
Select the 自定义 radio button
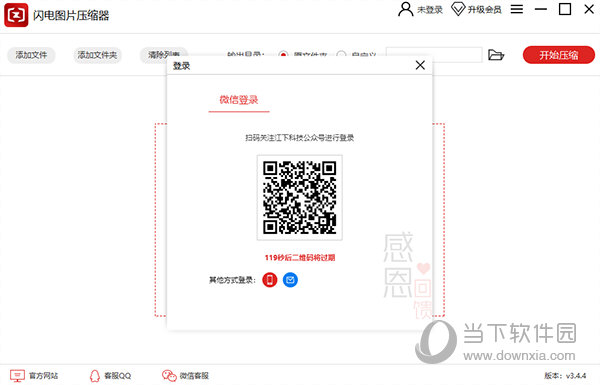tap(341, 55)
